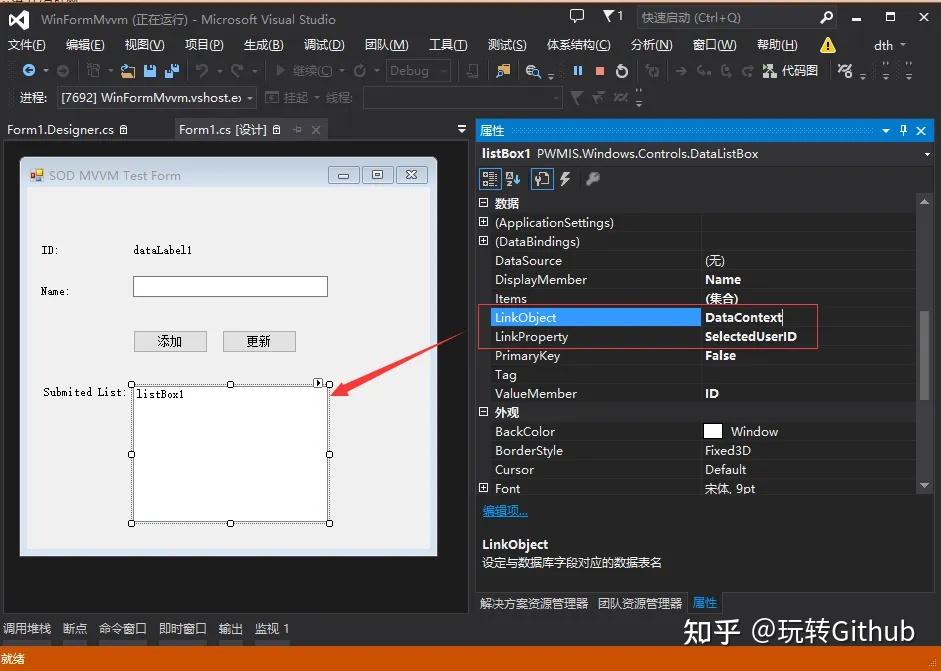Click the Pause debugging icon
Viewport: 941px width, 671px height.
pyautogui.click(x=577, y=71)
